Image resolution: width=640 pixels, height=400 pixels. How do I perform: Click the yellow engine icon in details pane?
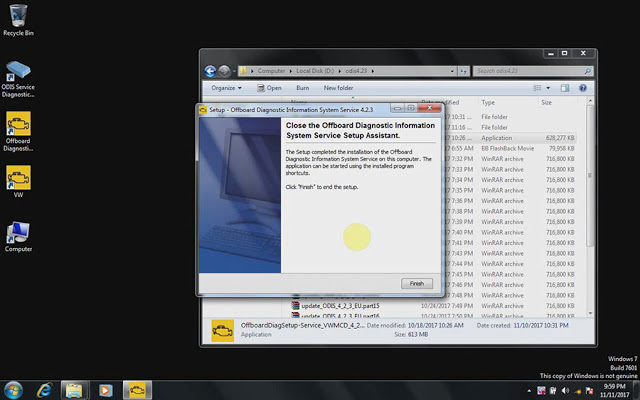pyautogui.click(x=223, y=330)
